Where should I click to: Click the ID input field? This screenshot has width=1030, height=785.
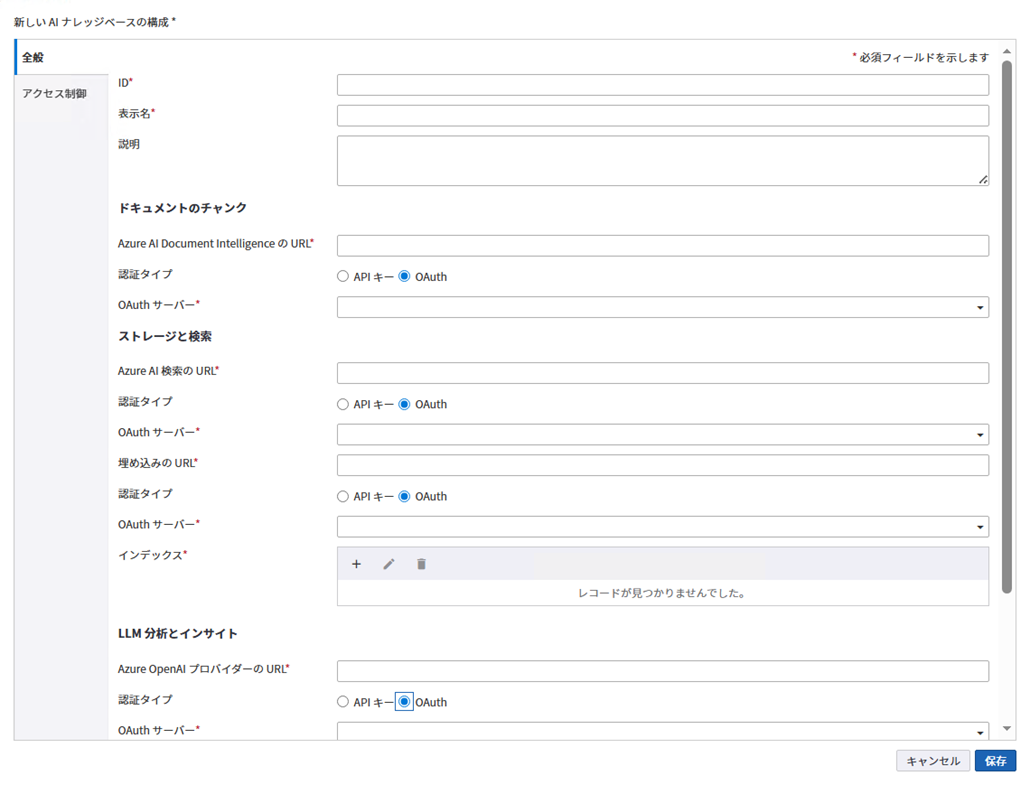[663, 85]
